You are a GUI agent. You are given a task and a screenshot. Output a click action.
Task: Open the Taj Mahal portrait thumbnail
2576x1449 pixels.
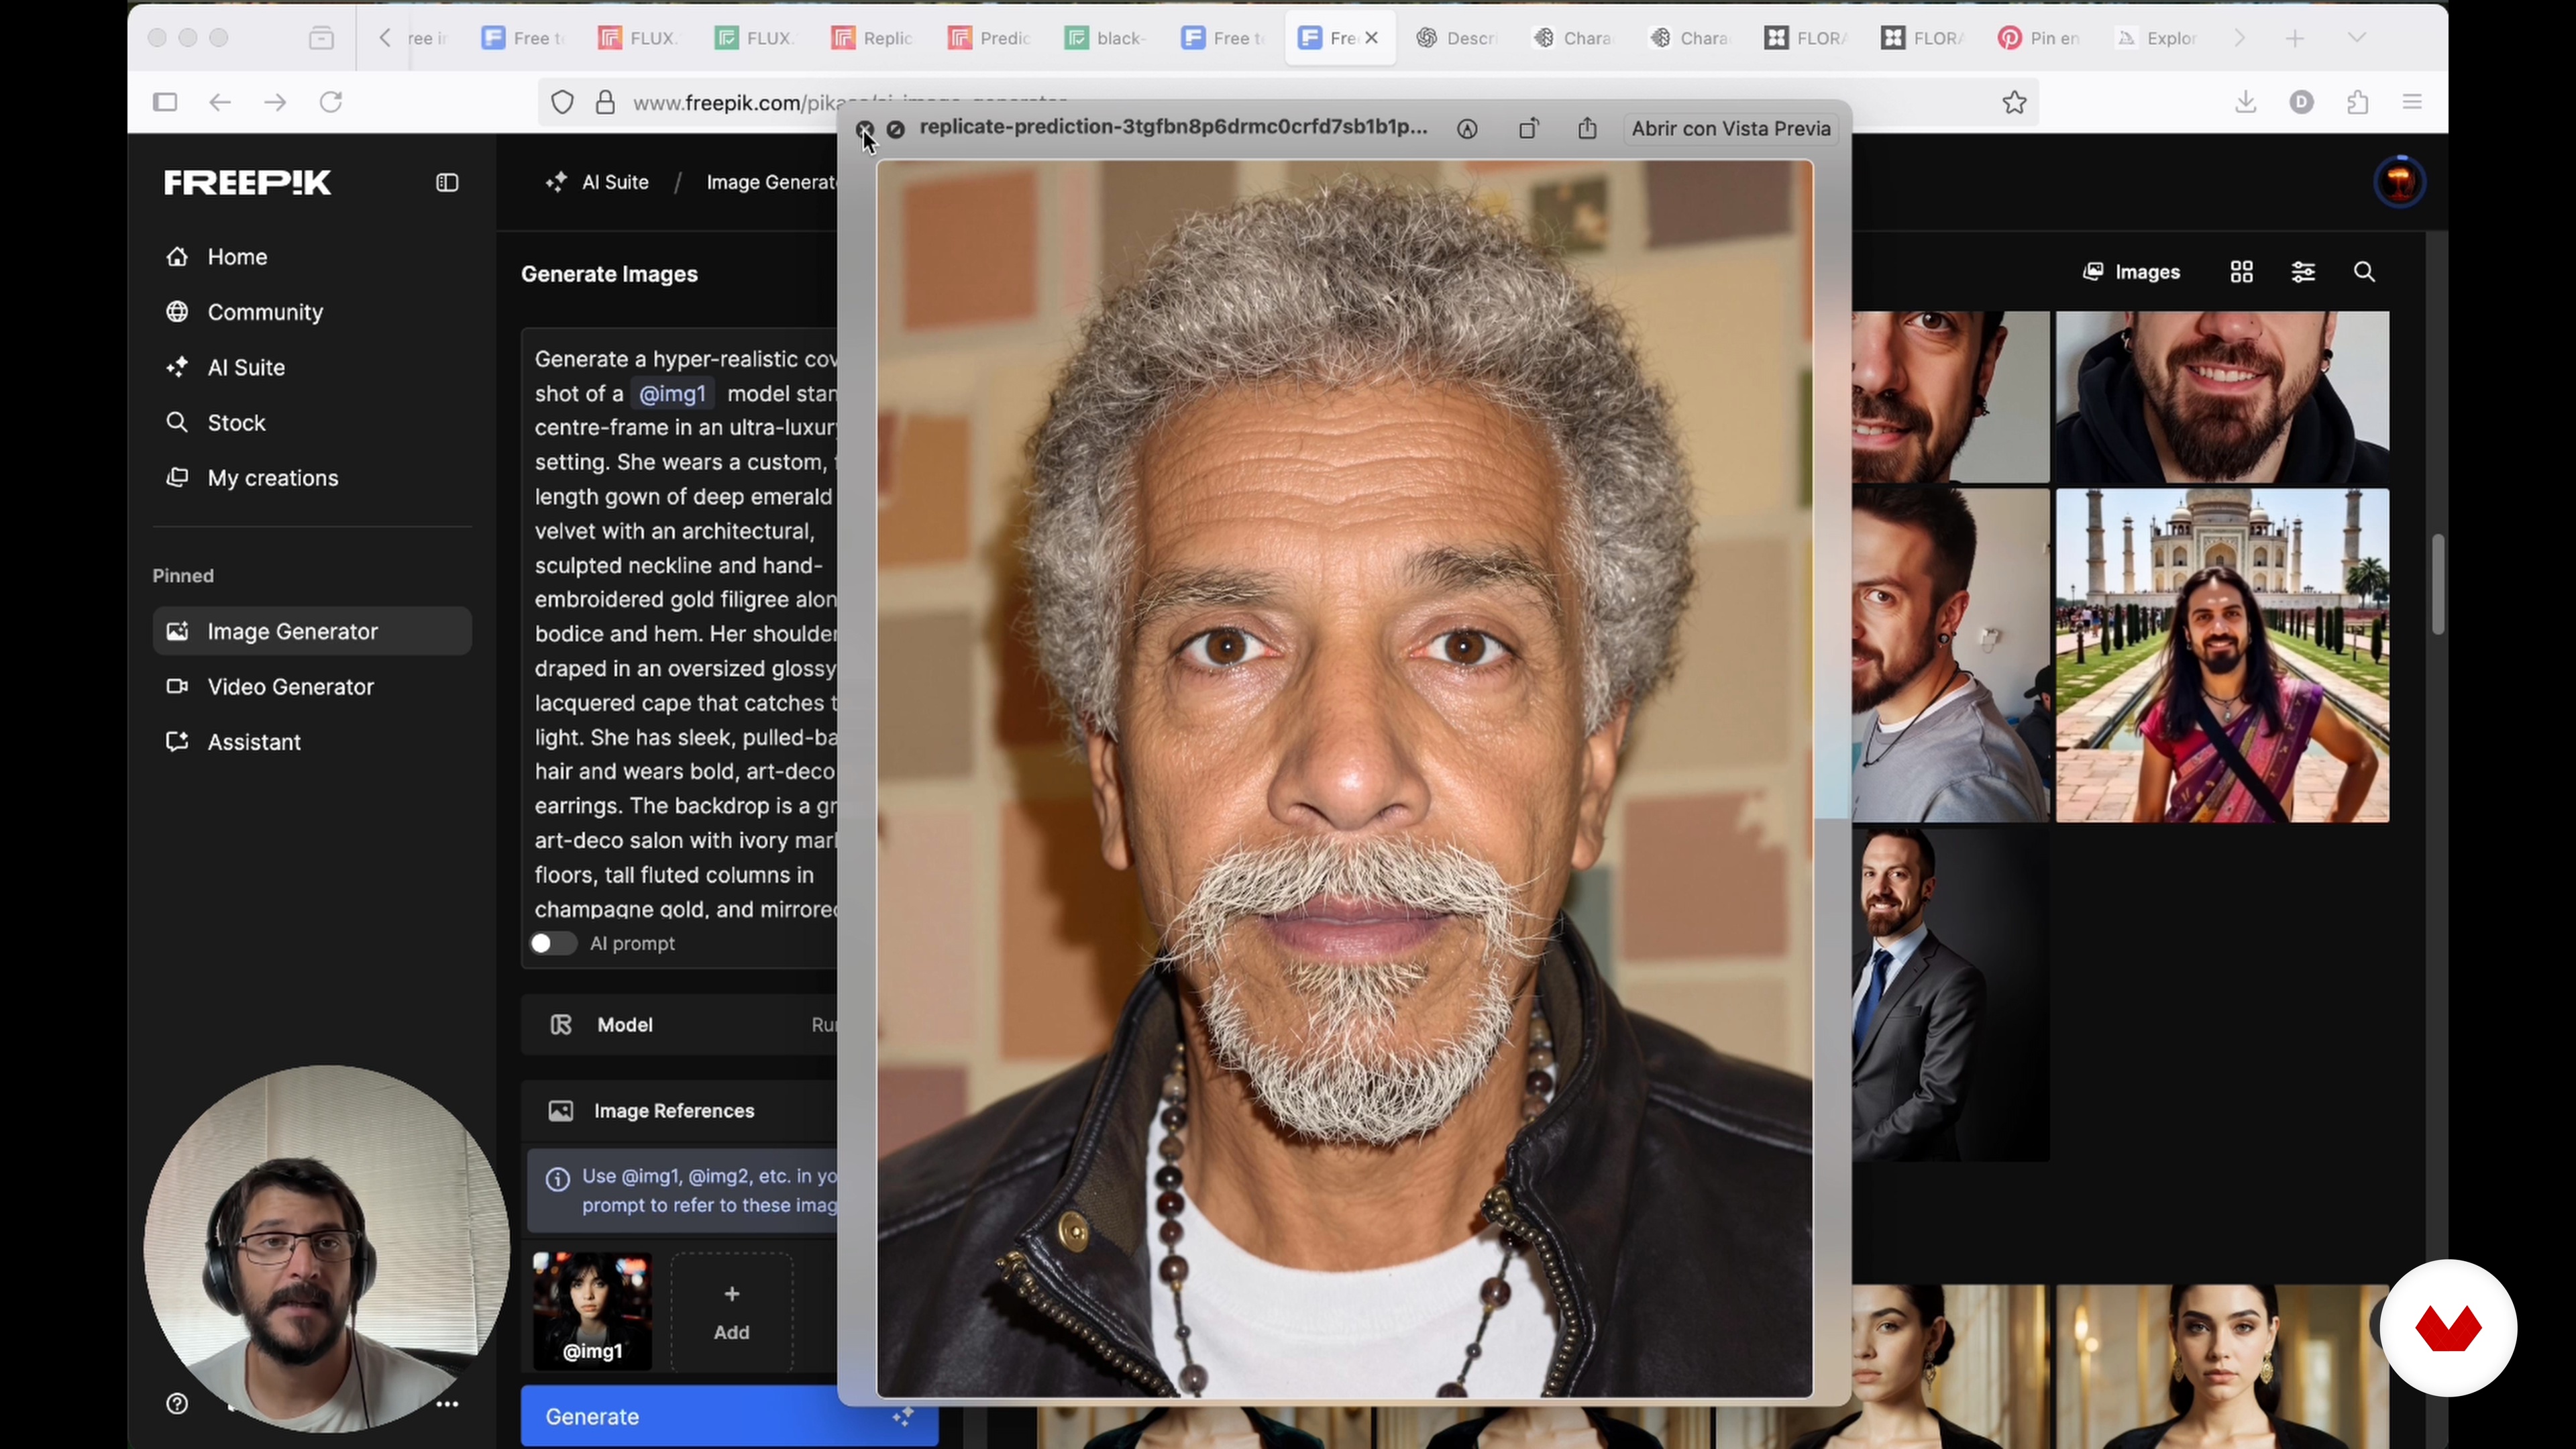[x=2222, y=655]
